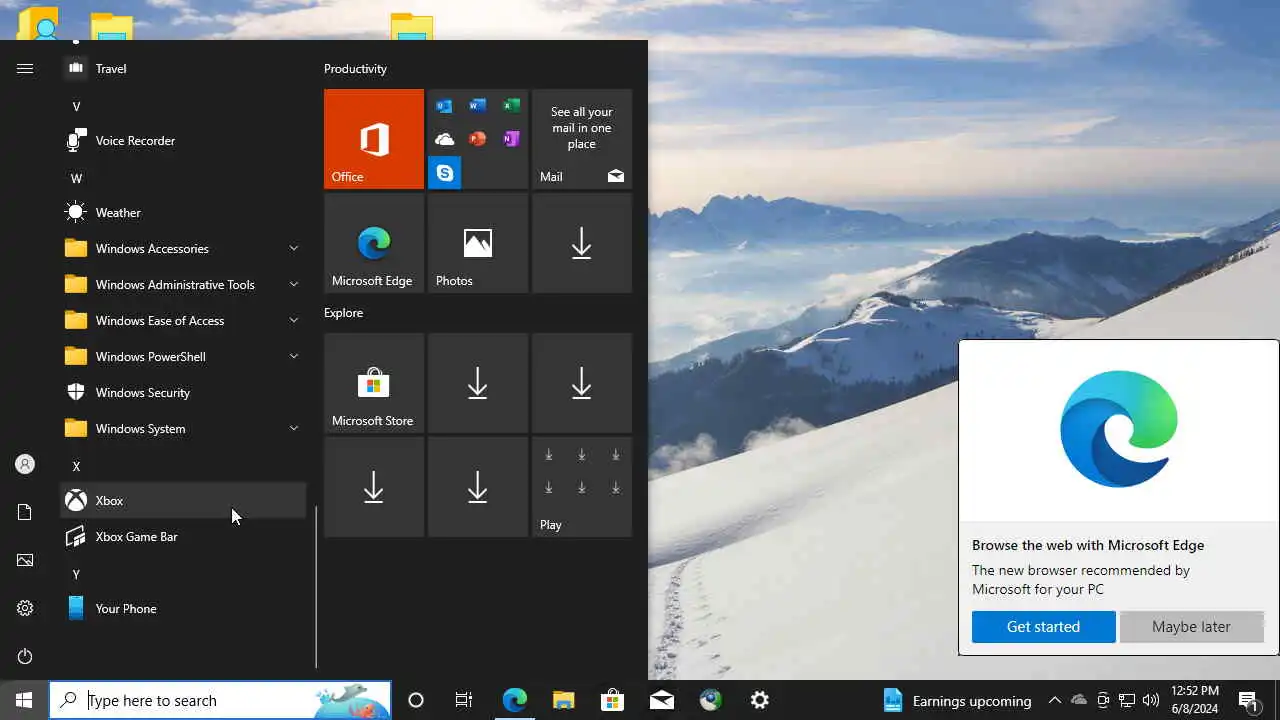This screenshot has width=1280, height=720.
Task: Open the Photos tile
Action: click(478, 243)
